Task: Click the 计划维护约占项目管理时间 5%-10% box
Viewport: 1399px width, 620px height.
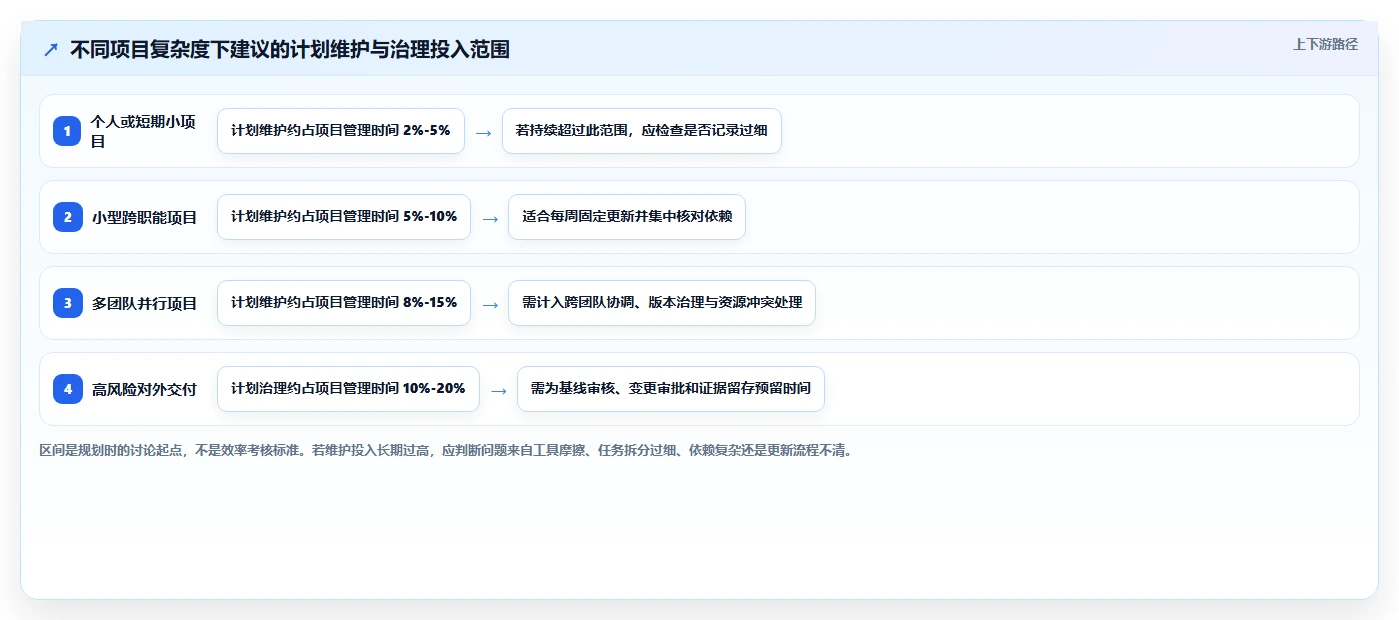Action: tap(344, 217)
